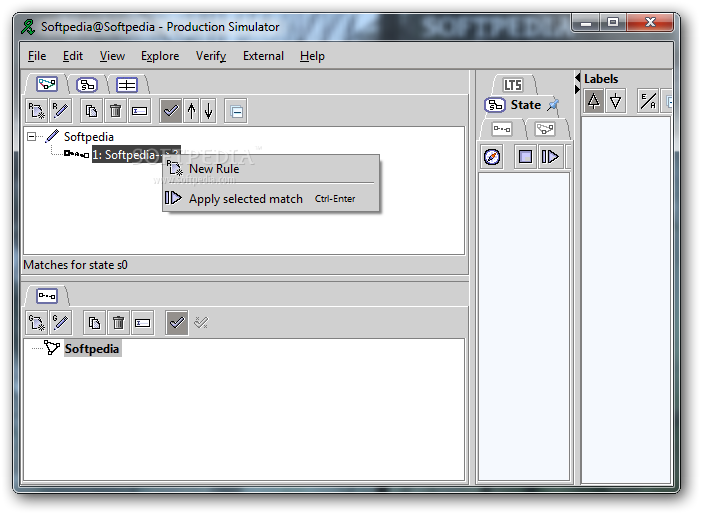Close the Production Simulator window
Image resolution: width=701 pixels, height=514 pixels.
tap(650, 22)
